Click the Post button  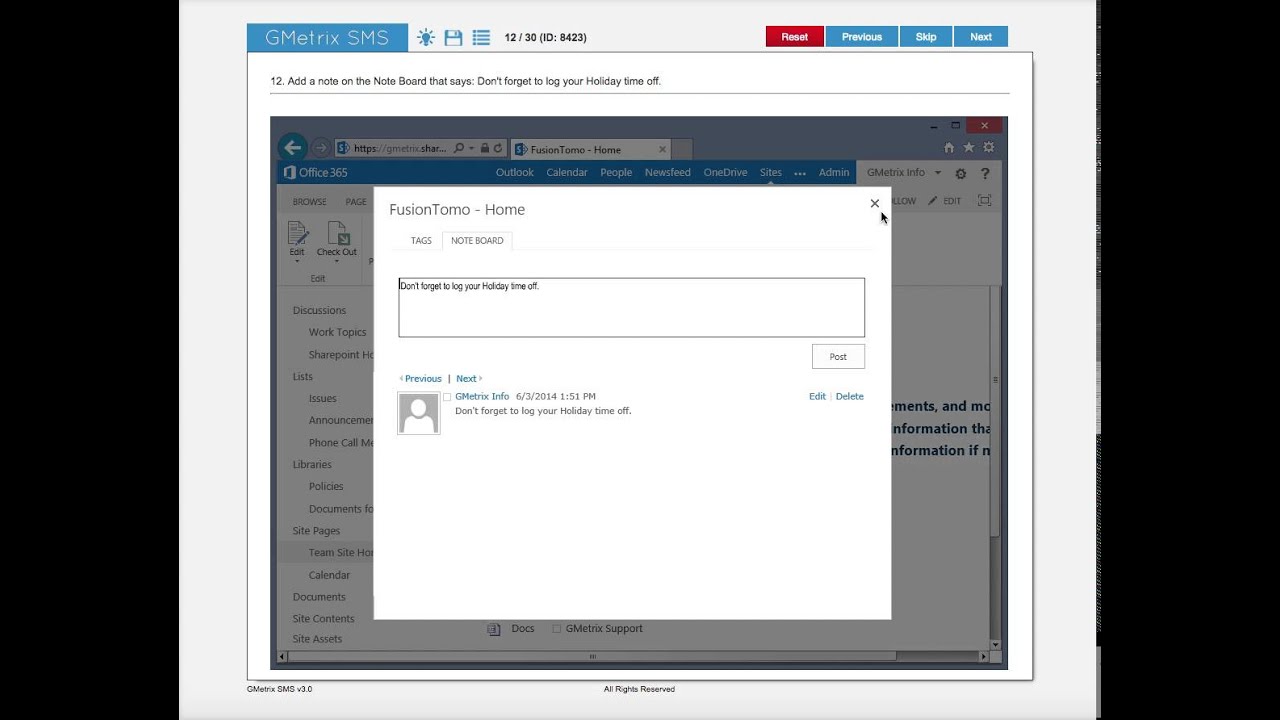coord(838,357)
